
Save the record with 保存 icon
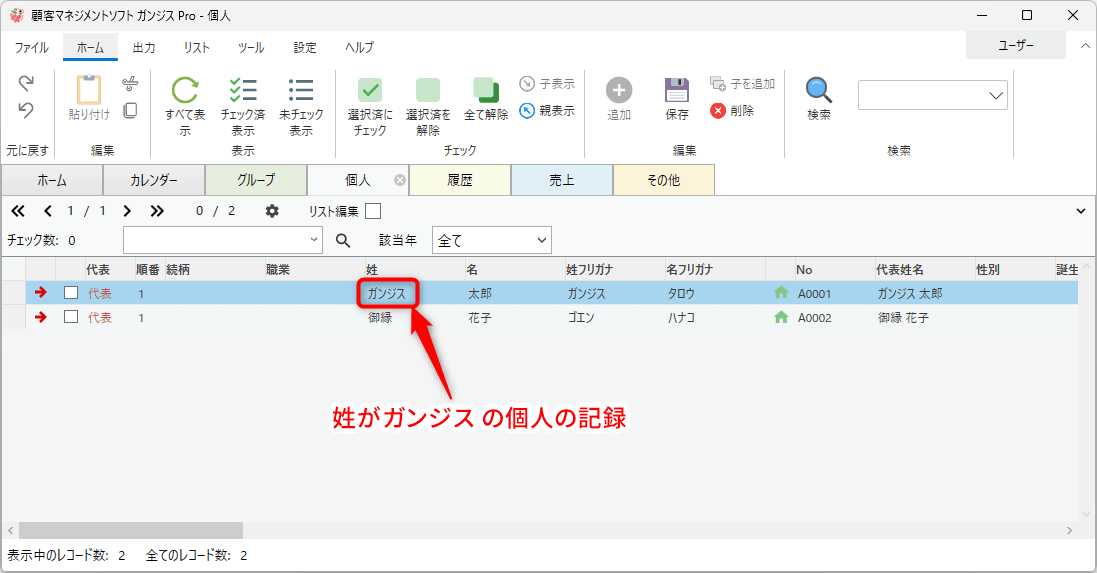pyautogui.click(x=677, y=91)
